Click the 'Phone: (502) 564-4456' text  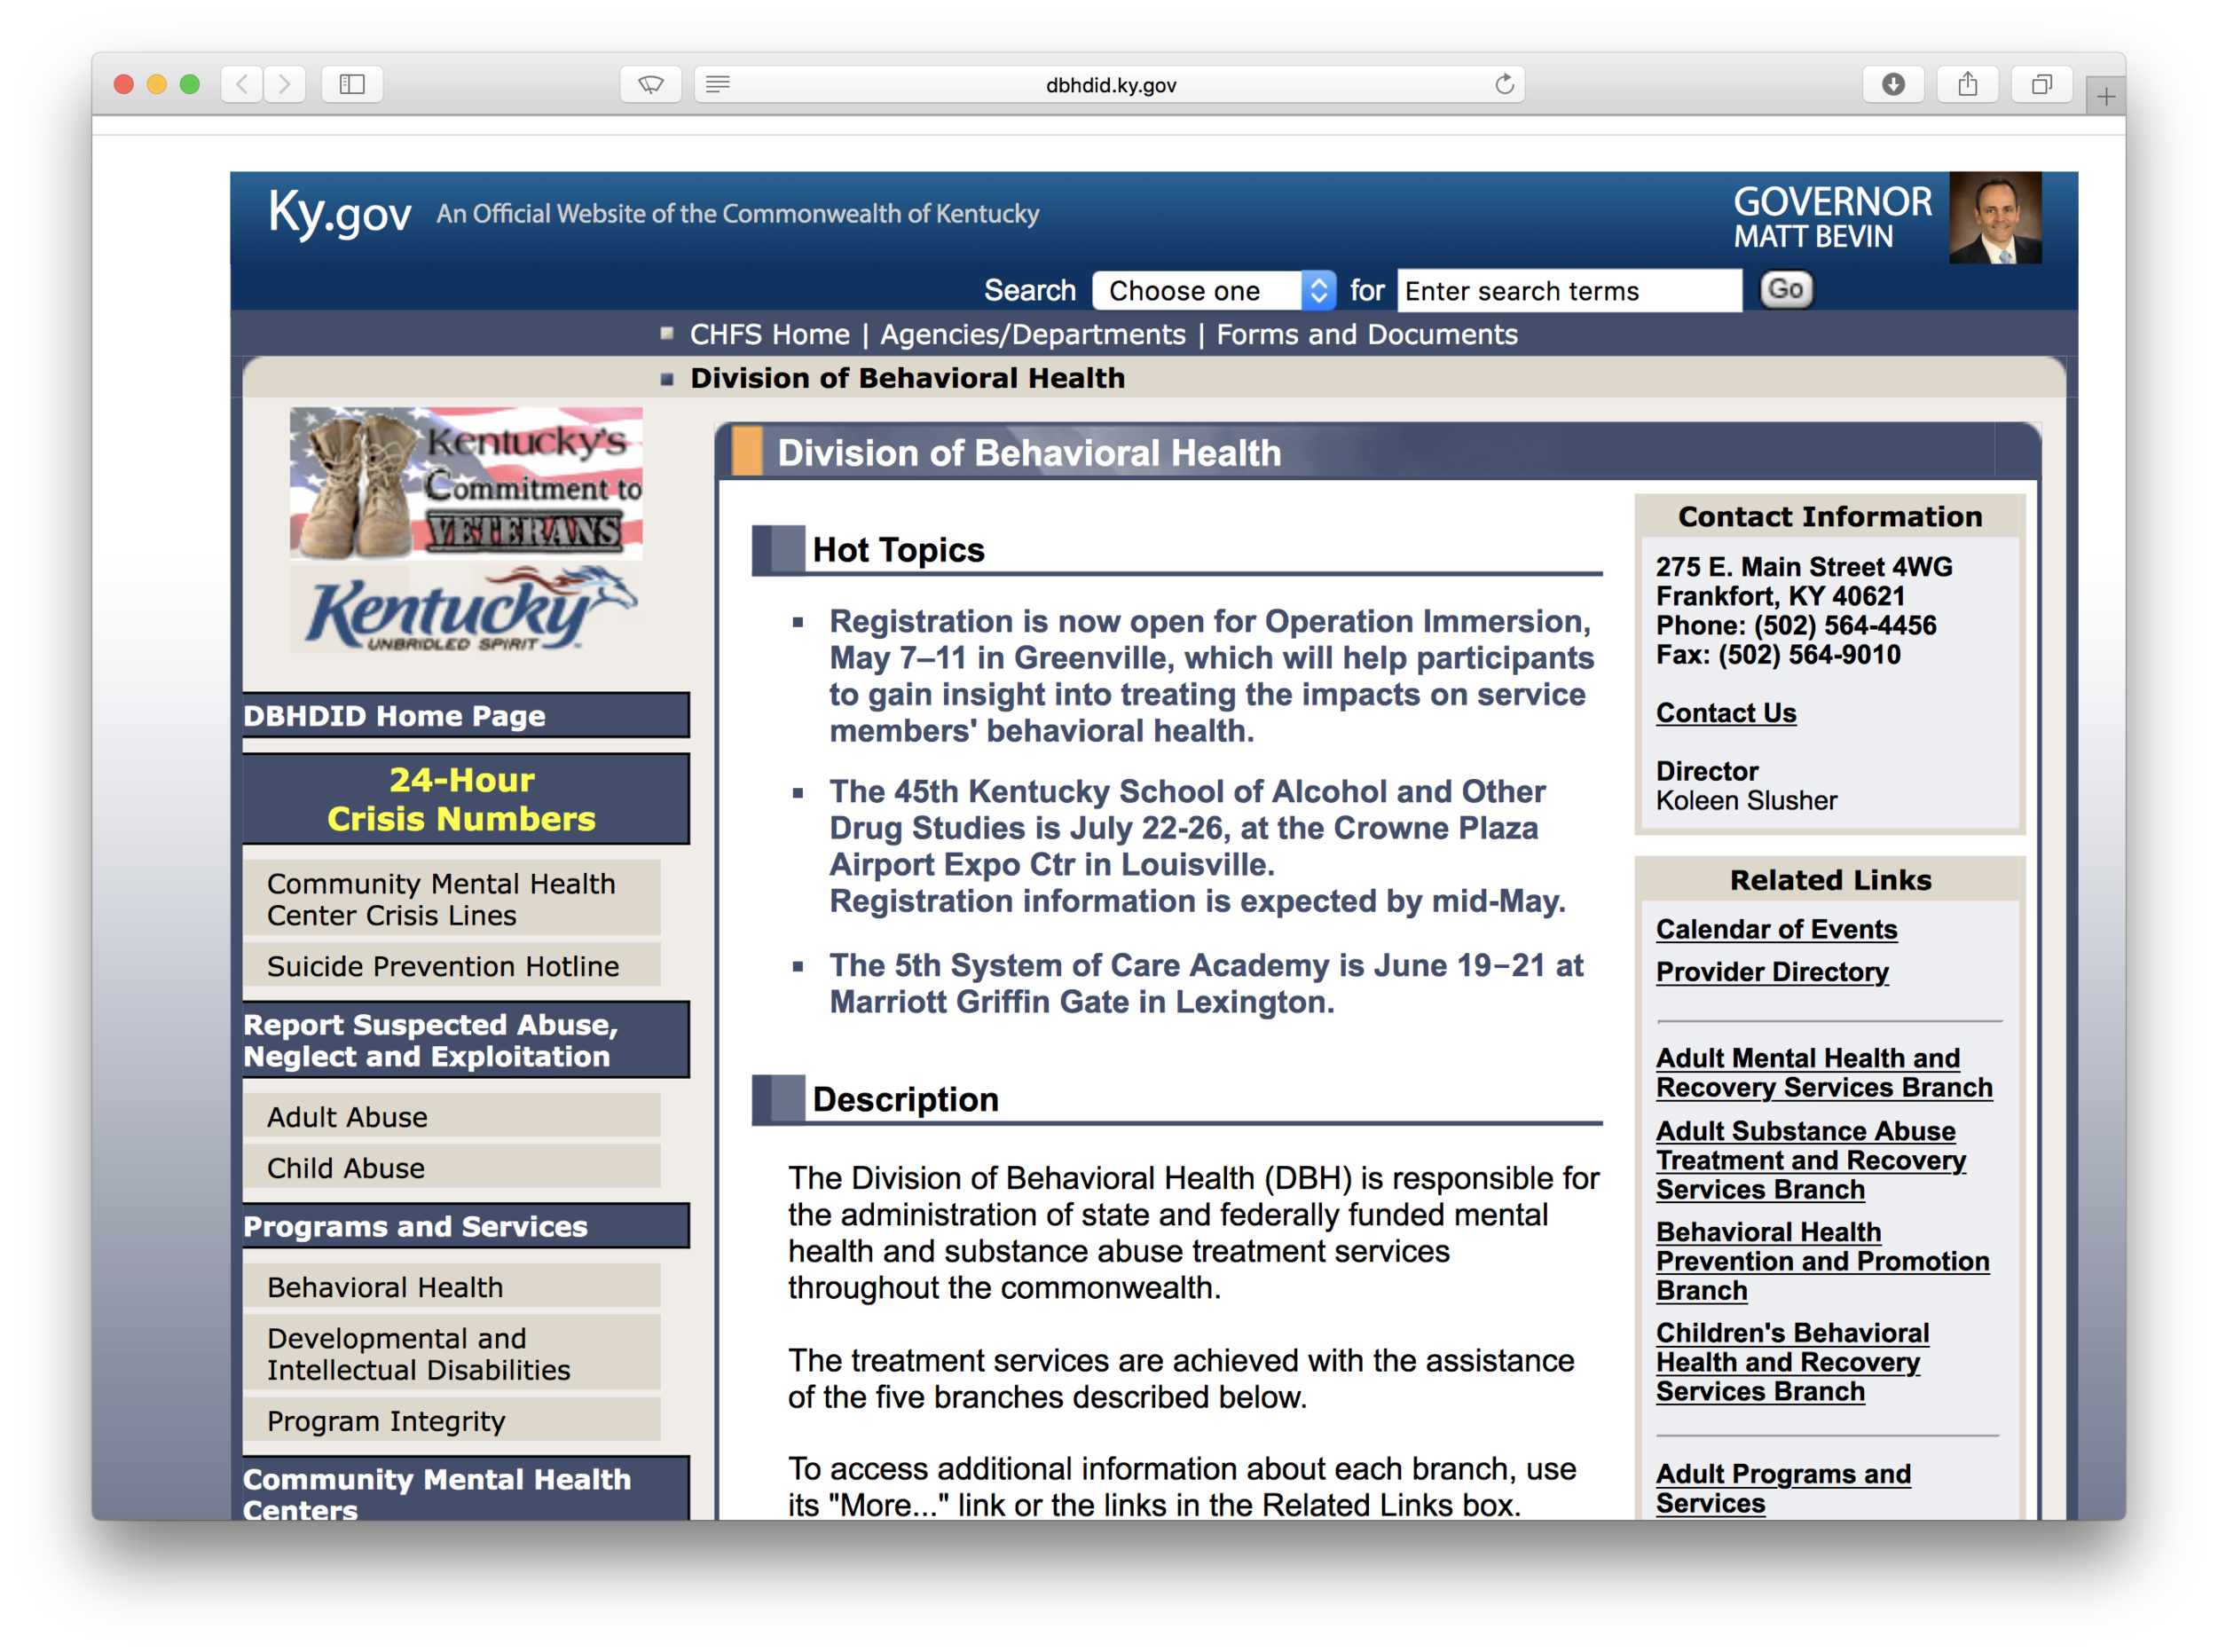(x=1796, y=625)
